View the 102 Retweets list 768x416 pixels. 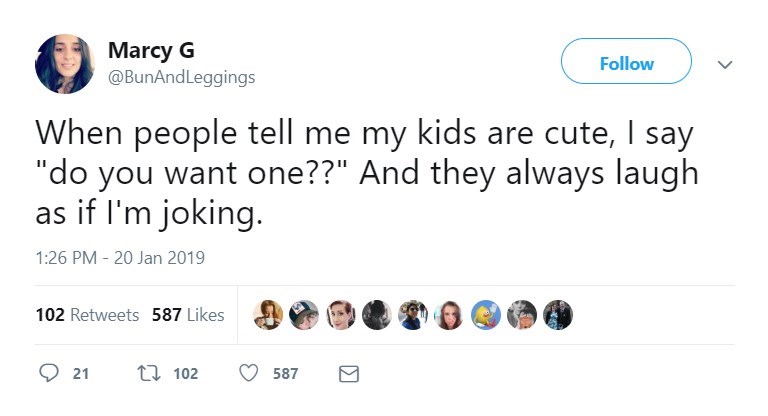point(87,314)
